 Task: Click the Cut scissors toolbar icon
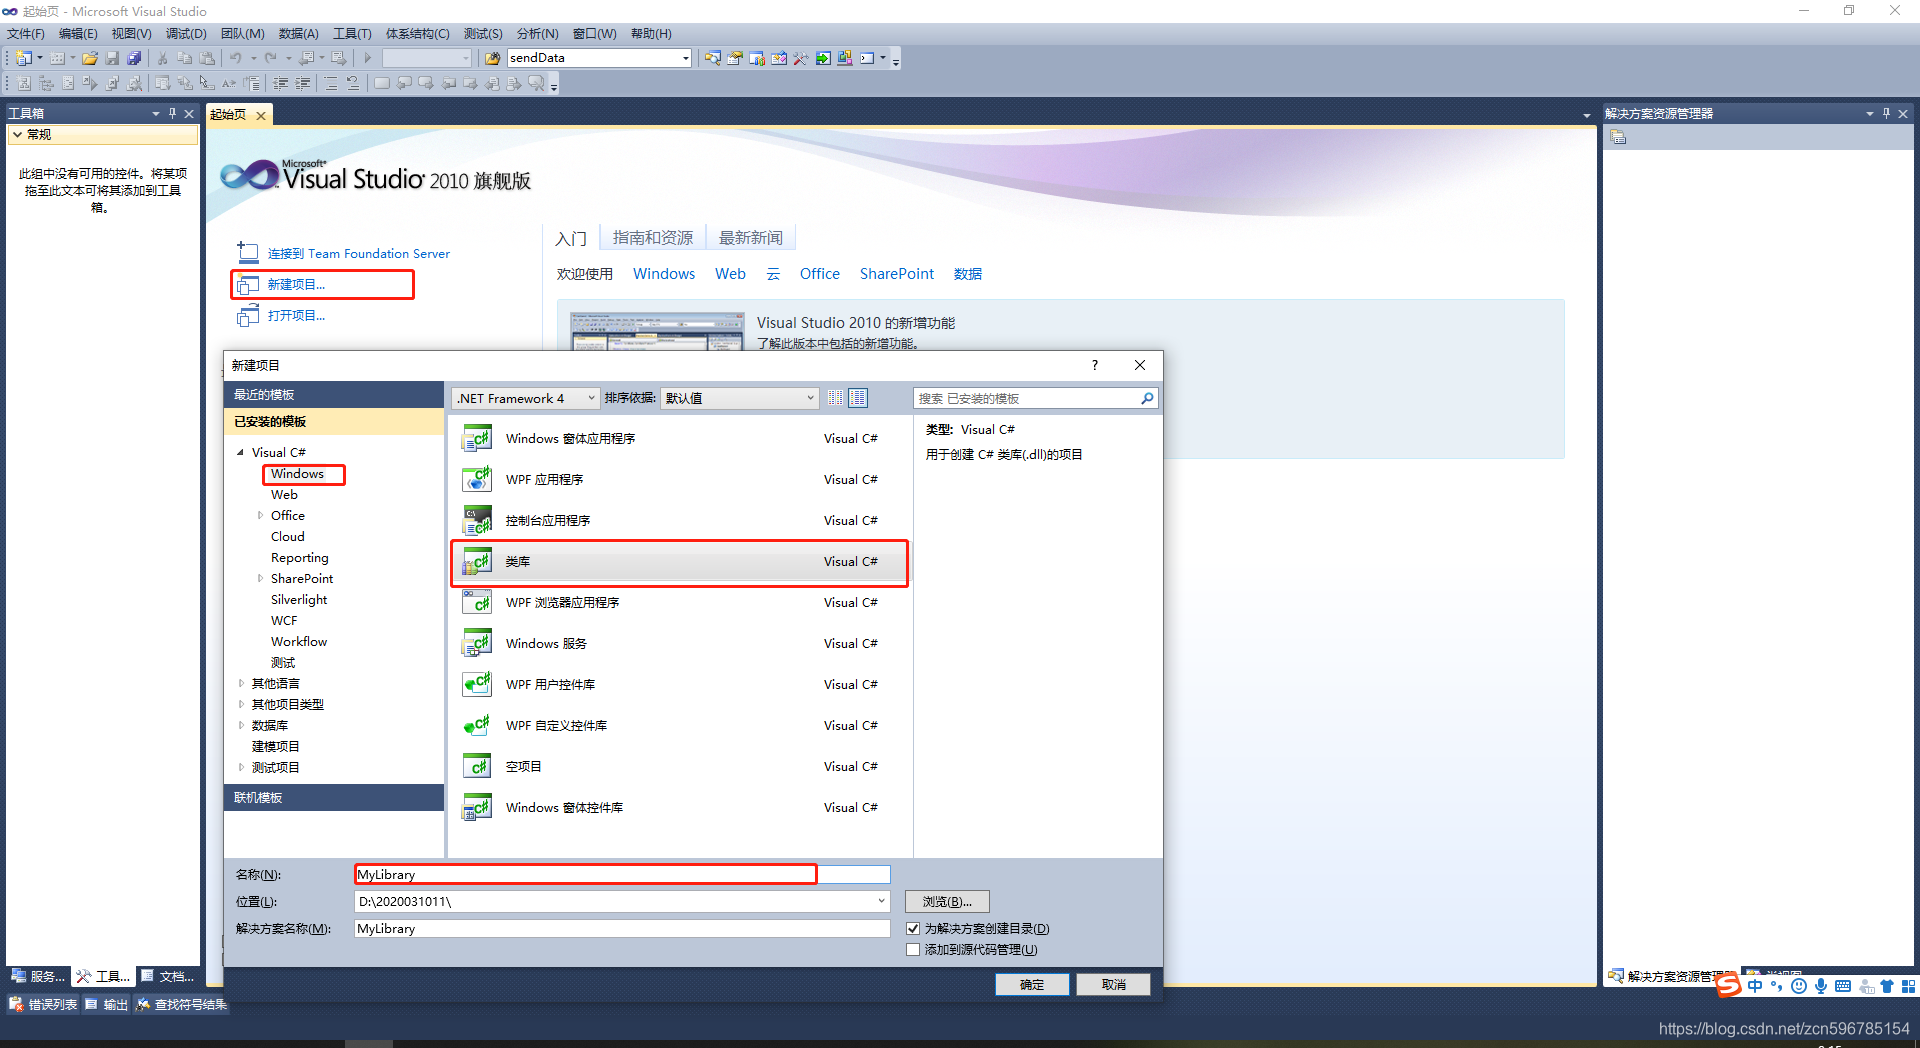(x=163, y=58)
